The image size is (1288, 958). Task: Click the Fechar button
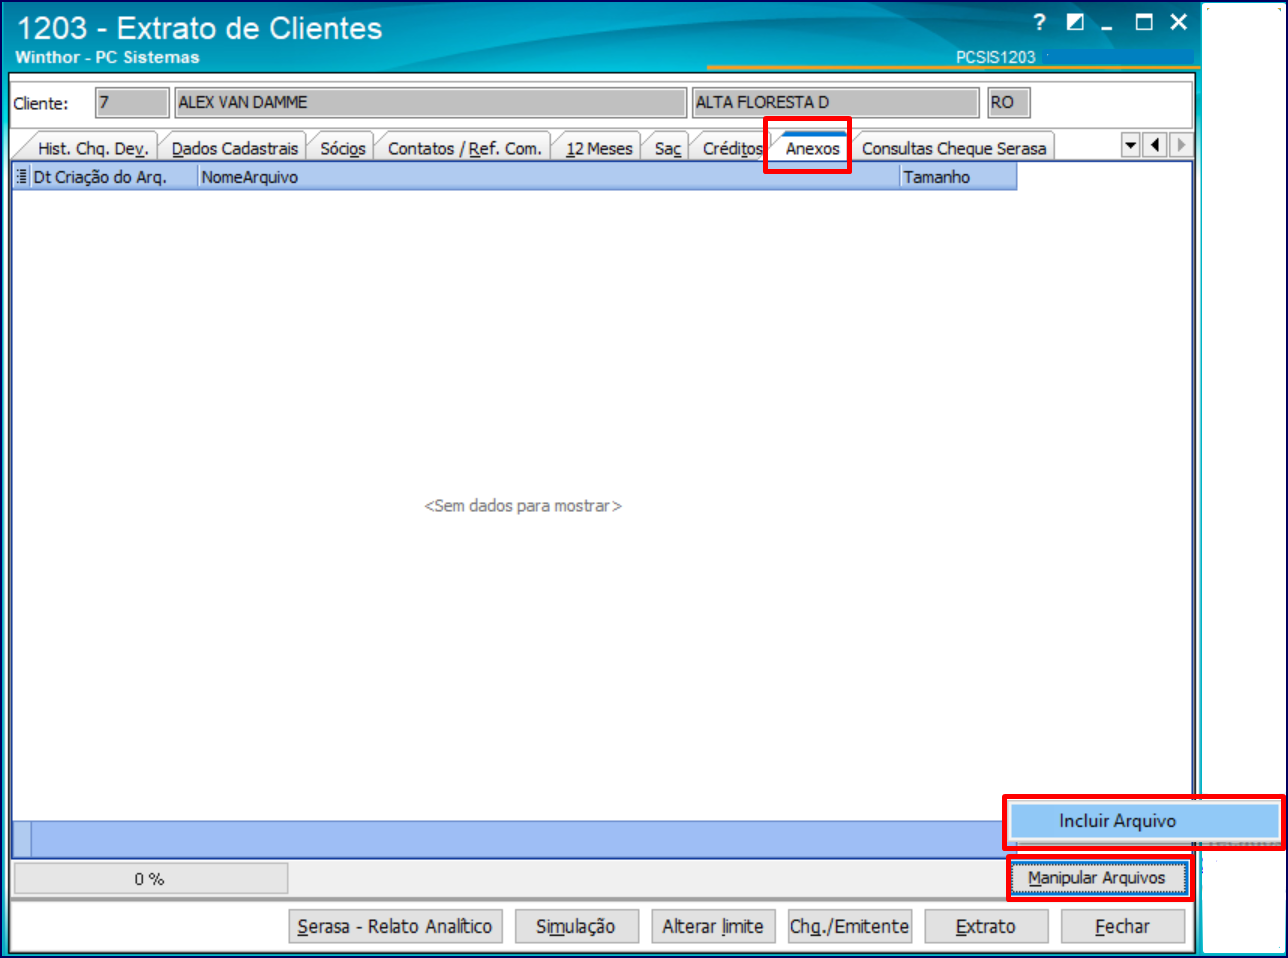click(1123, 927)
